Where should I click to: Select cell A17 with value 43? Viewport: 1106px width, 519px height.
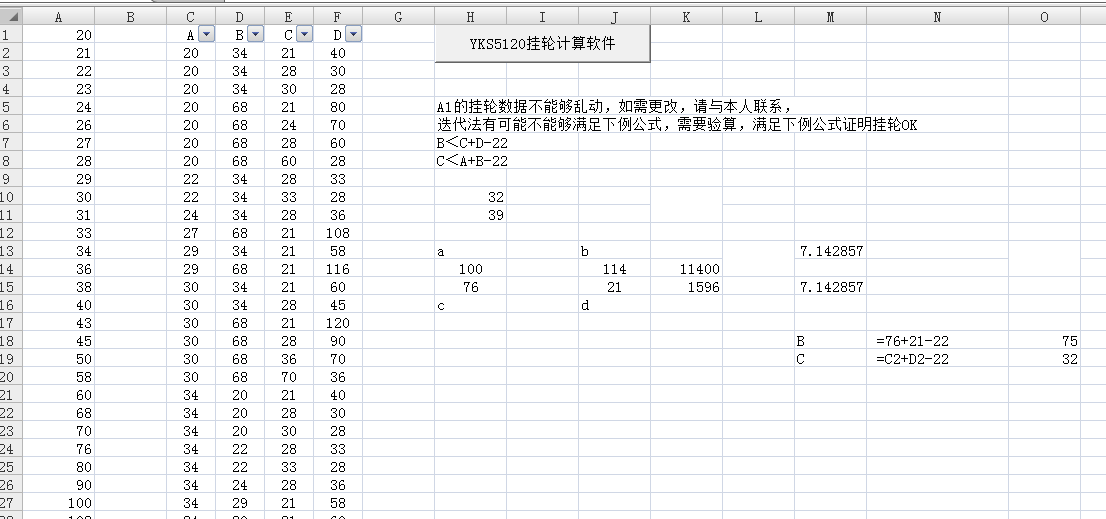coord(59,323)
